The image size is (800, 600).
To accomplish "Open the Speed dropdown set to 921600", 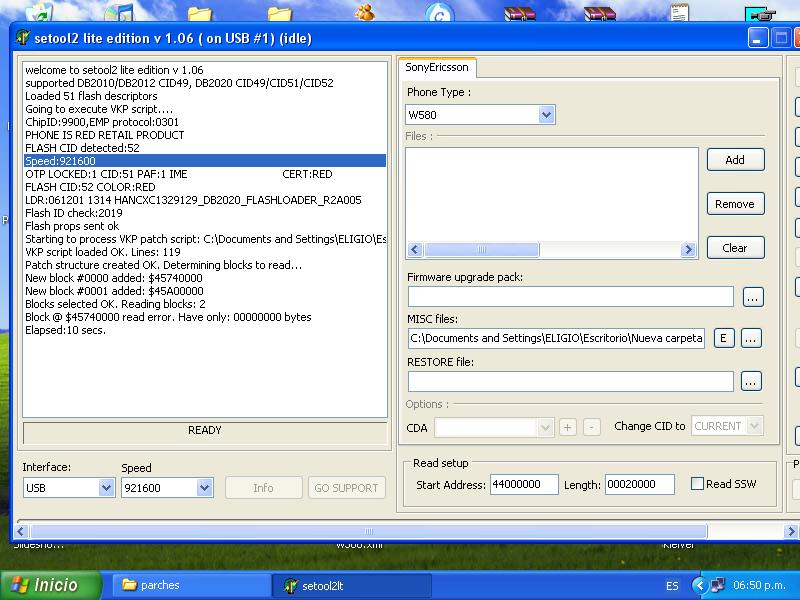I will pos(205,488).
